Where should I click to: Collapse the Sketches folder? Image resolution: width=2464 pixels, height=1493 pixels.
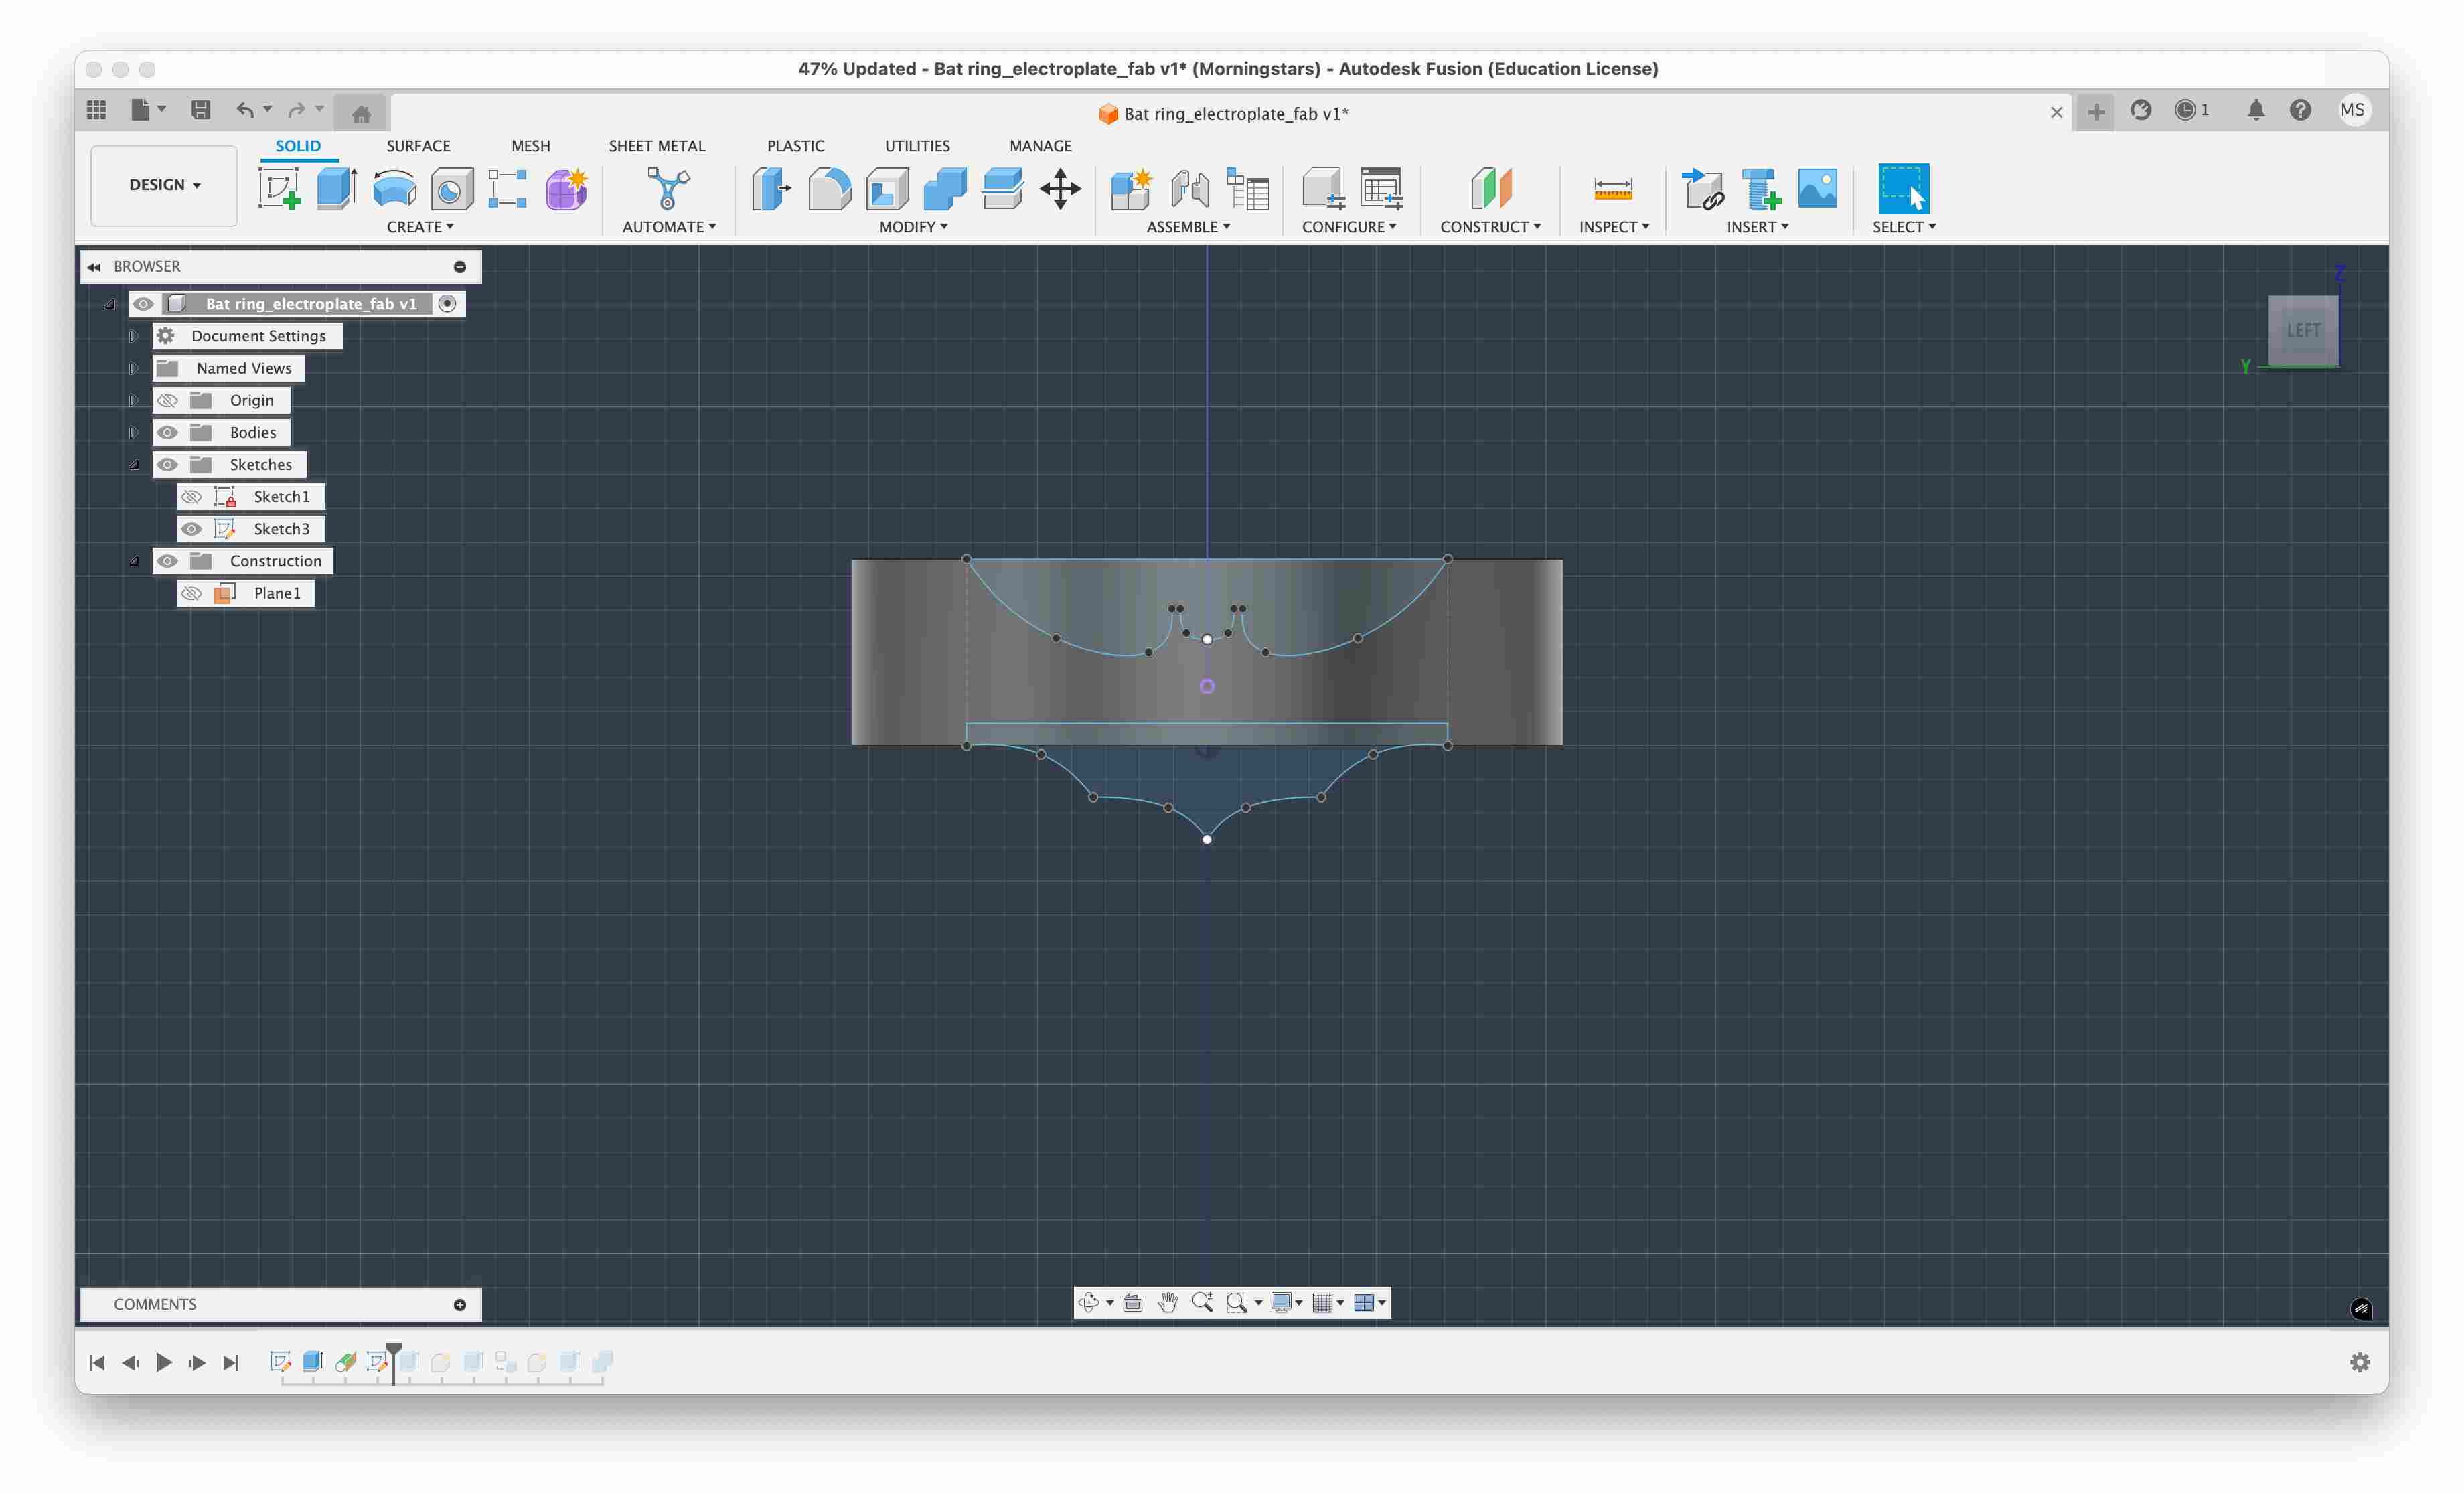point(133,464)
